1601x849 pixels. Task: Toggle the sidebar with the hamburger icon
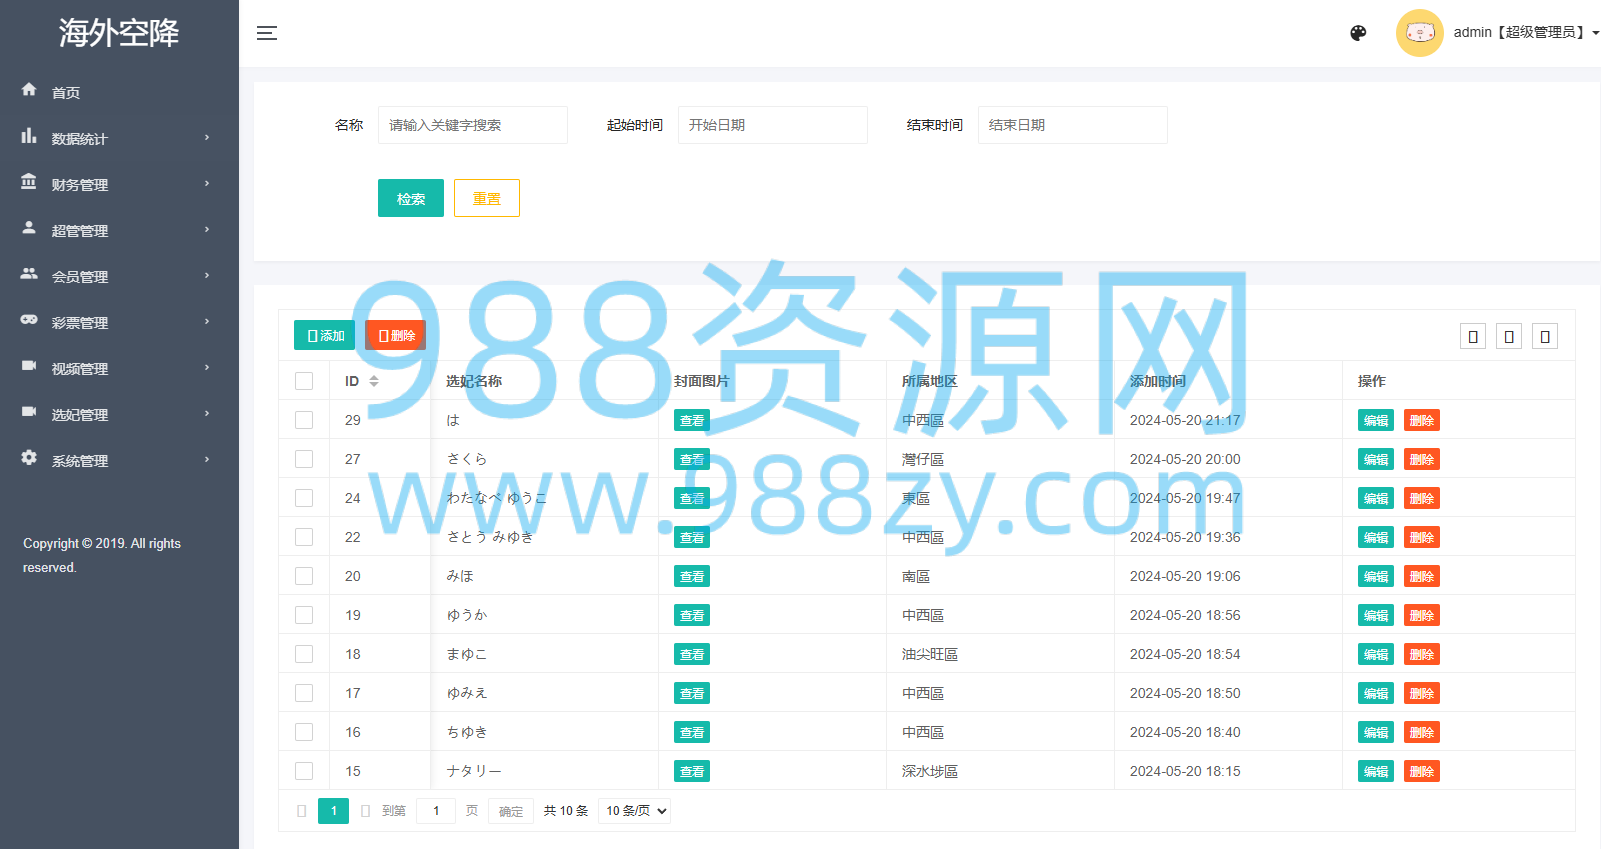(x=267, y=33)
